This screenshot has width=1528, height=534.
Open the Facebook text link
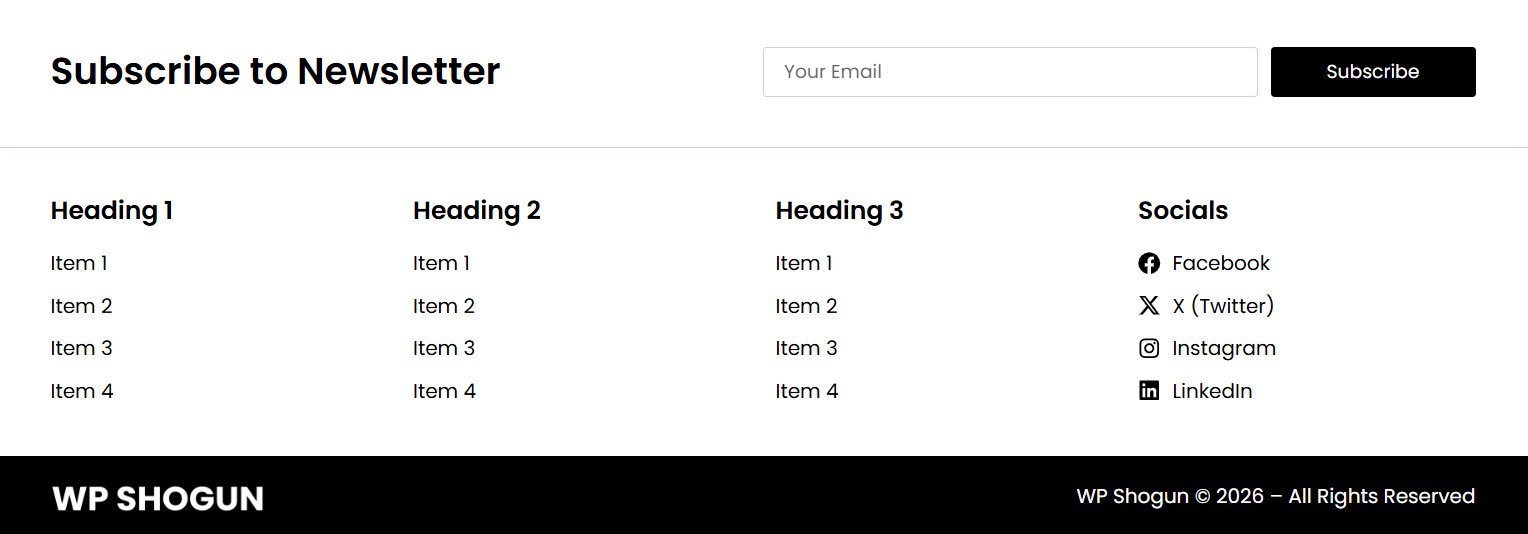point(1220,263)
